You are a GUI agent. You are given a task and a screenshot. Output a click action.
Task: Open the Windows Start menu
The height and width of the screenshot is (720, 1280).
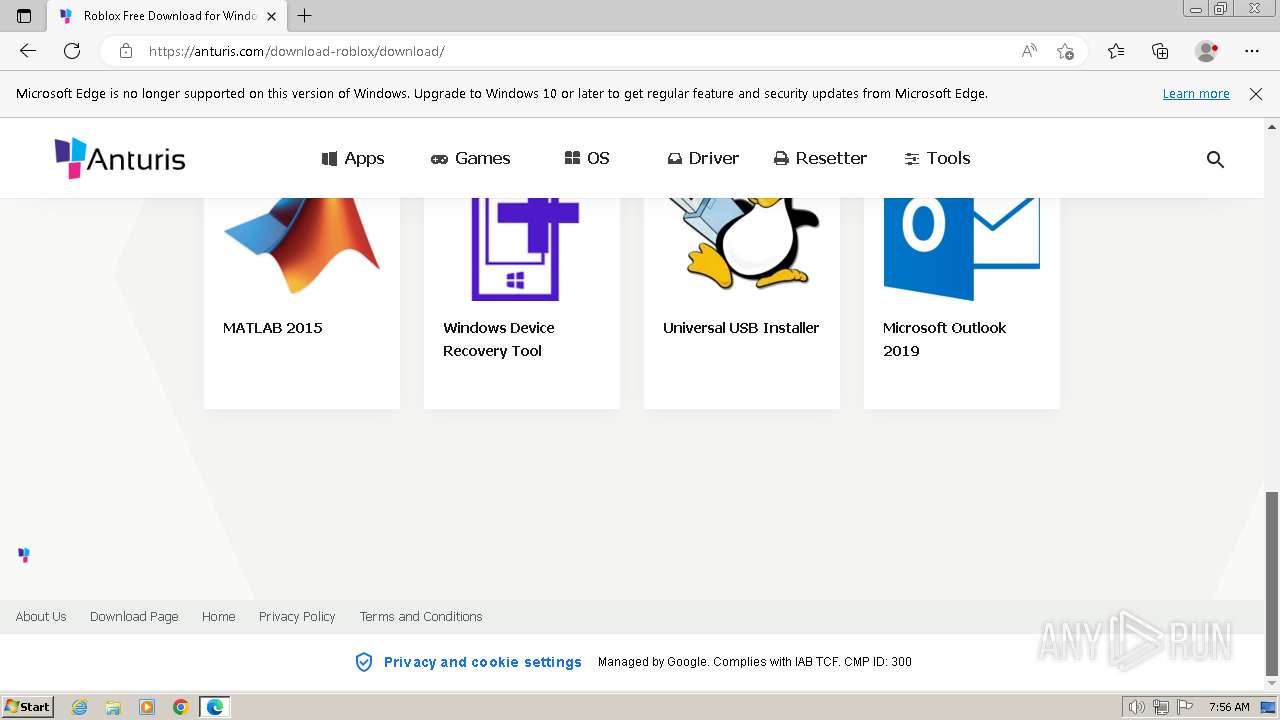[x=28, y=707]
